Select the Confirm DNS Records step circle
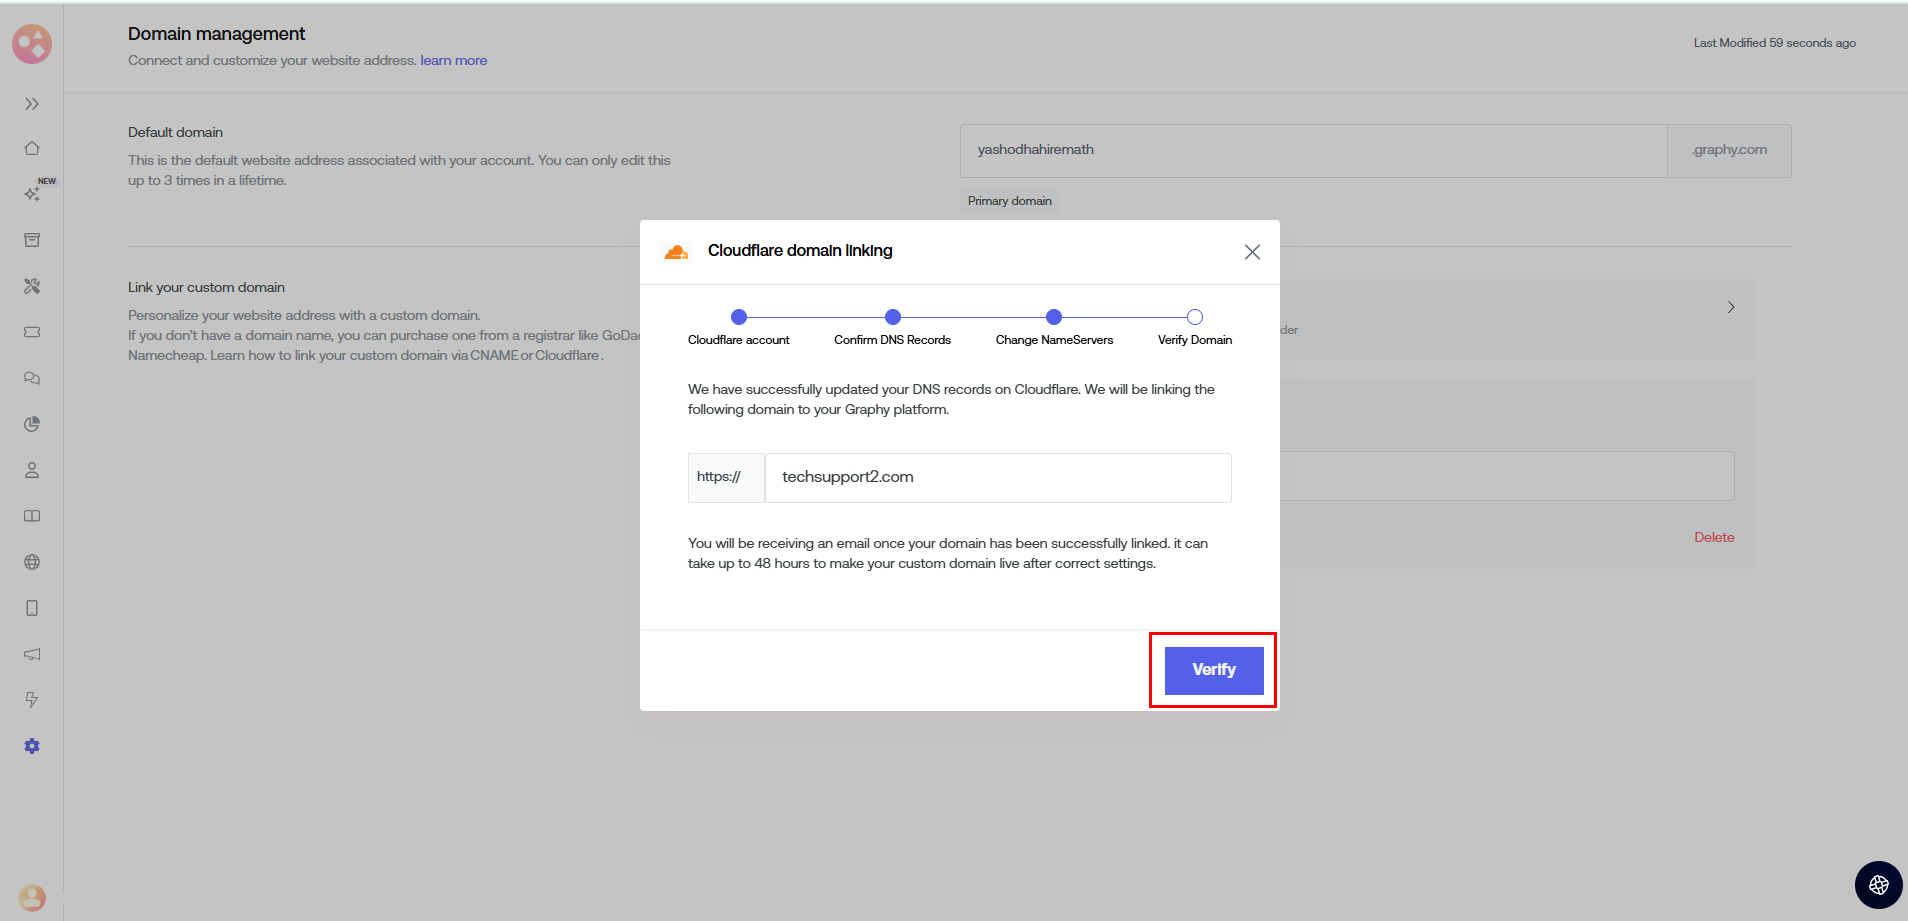1908x921 pixels. [893, 317]
